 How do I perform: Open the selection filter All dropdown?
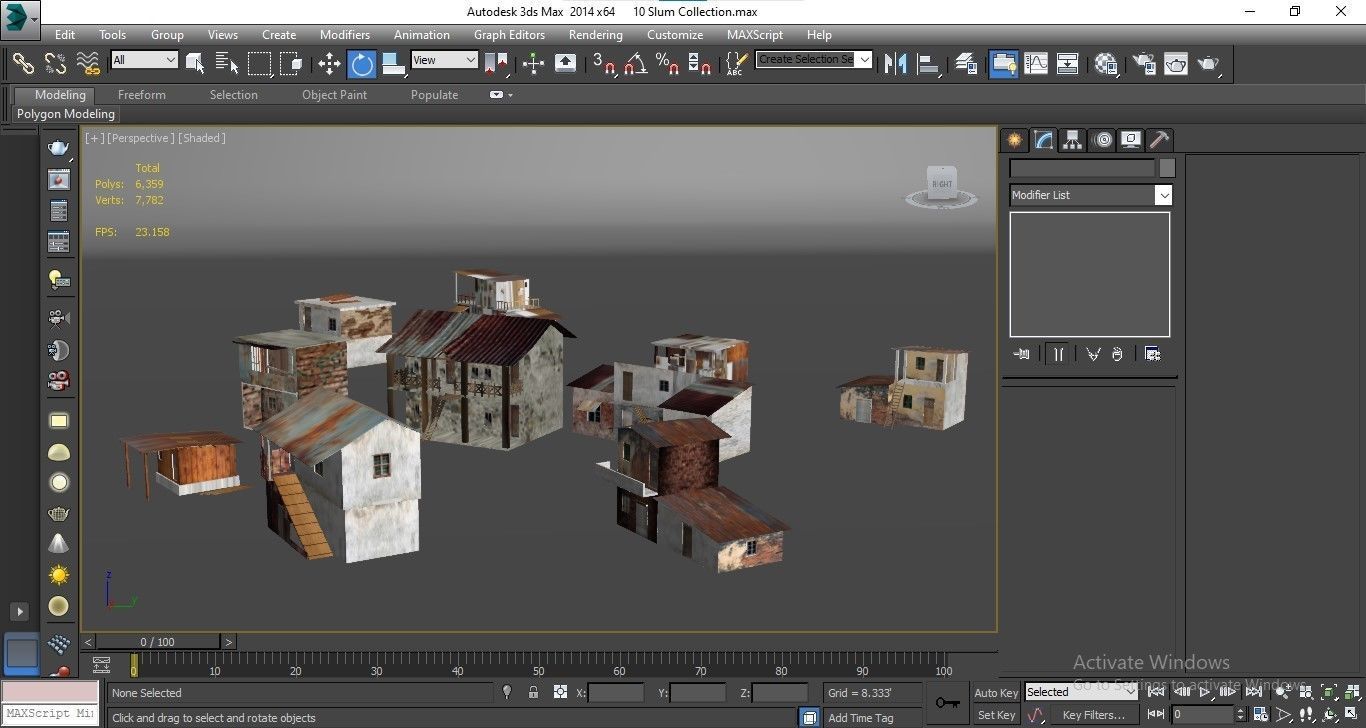(x=144, y=60)
